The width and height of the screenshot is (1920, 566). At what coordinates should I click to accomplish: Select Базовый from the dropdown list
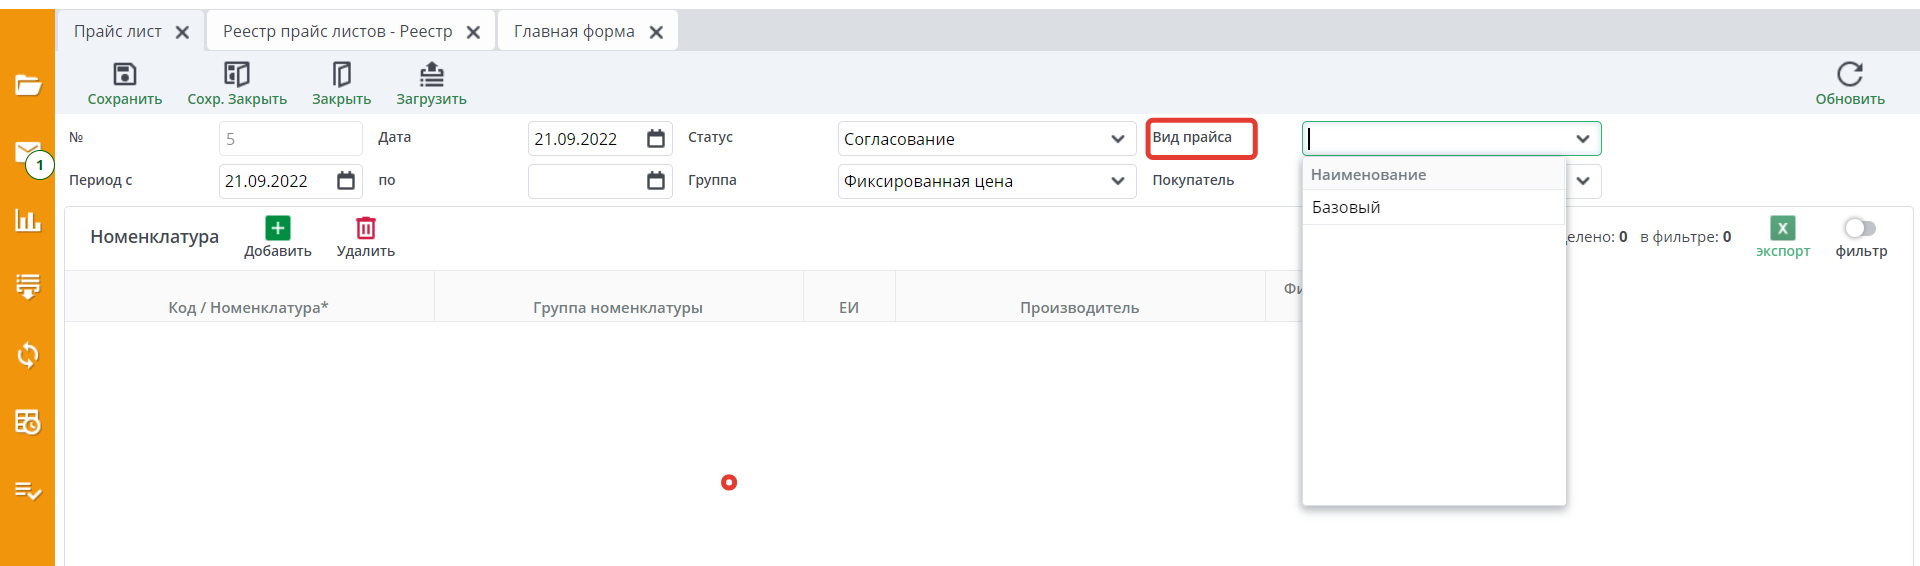[x=1346, y=207]
